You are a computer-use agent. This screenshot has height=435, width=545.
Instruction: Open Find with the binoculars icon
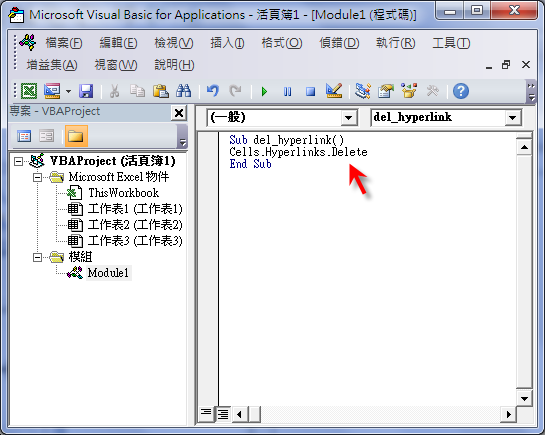(184, 91)
